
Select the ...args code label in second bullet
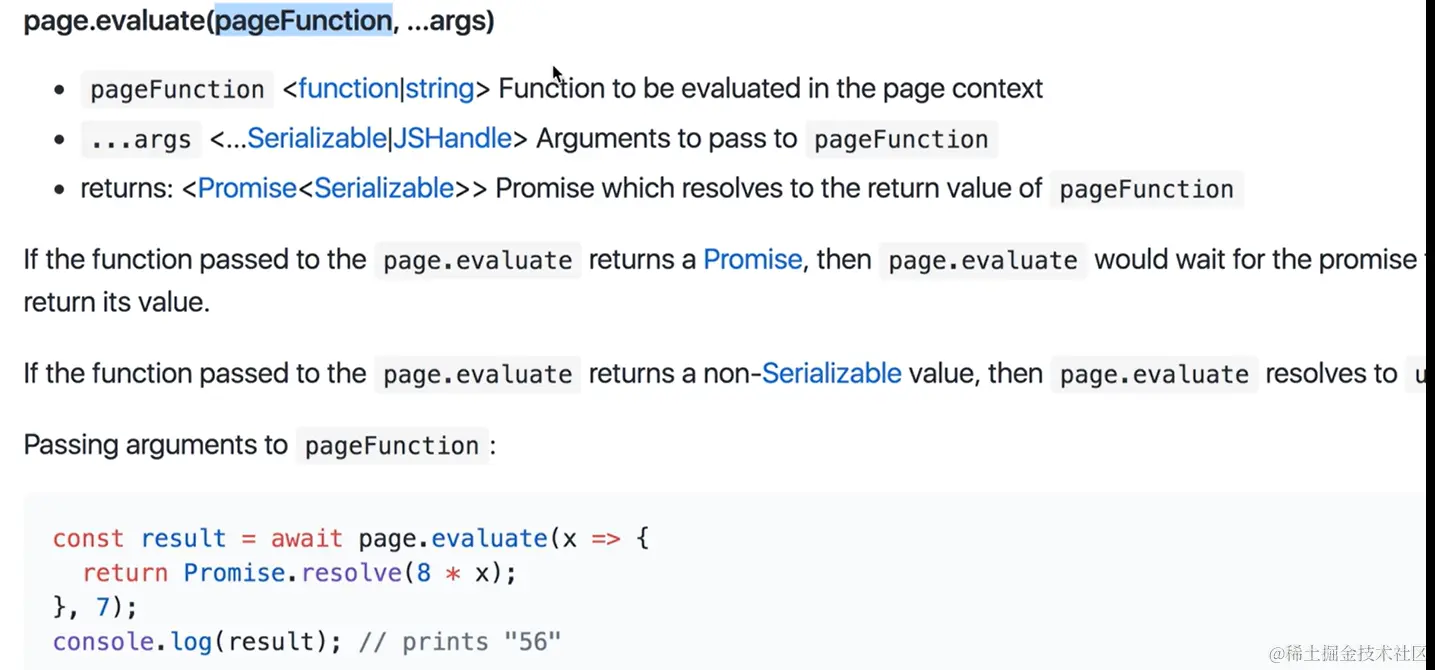point(141,140)
